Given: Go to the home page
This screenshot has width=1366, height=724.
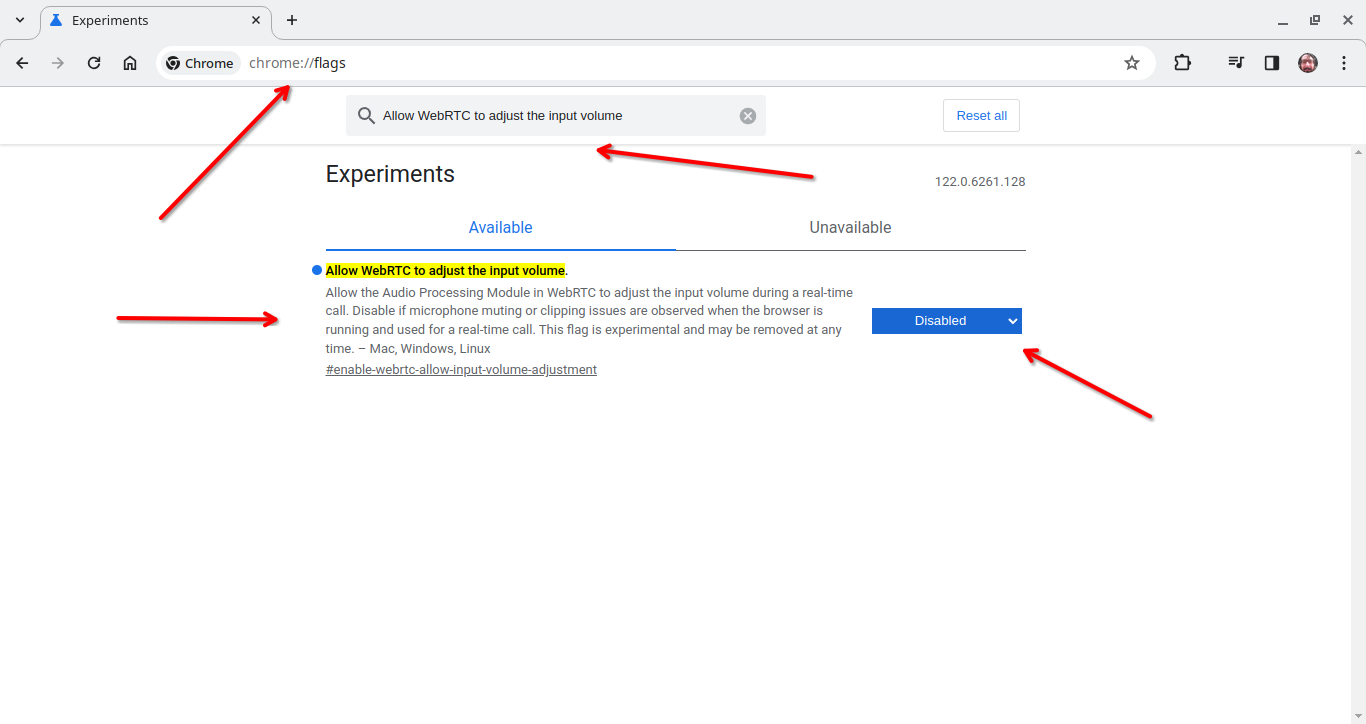Looking at the screenshot, I should pos(130,63).
